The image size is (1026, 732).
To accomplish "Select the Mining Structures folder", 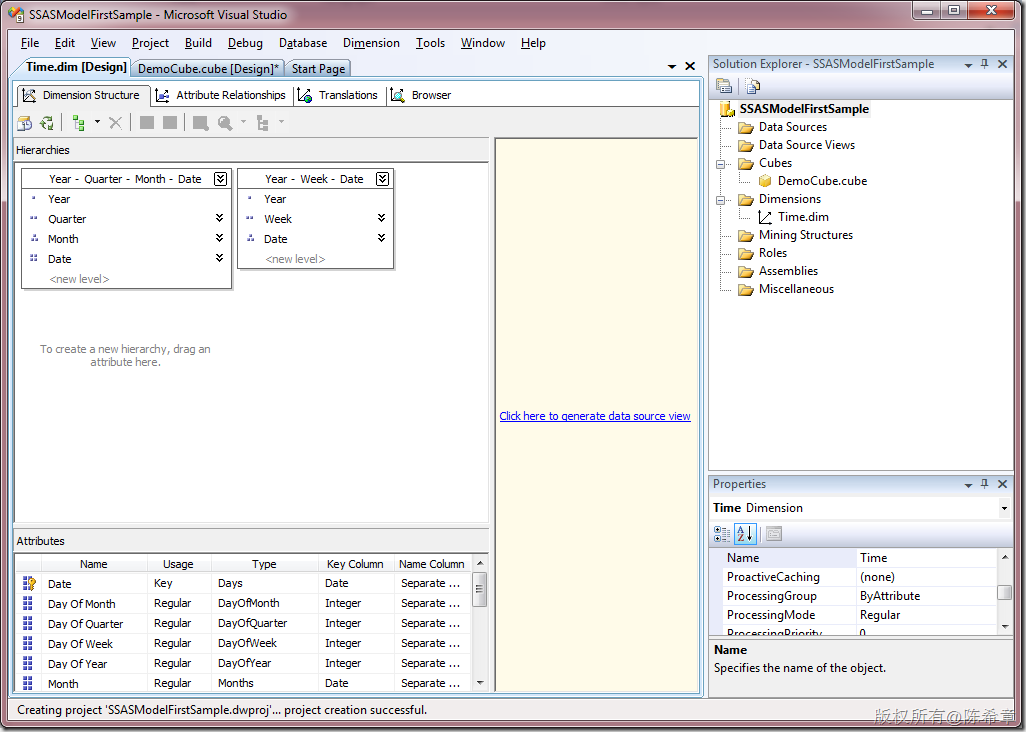I will (805, 235).
